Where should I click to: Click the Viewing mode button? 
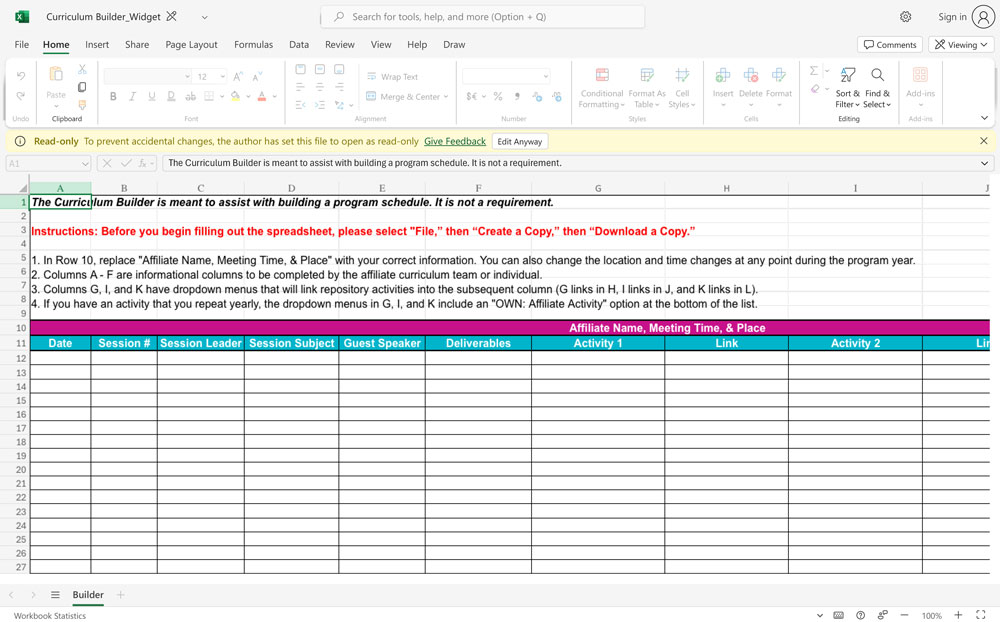click(x=961, y=45)
